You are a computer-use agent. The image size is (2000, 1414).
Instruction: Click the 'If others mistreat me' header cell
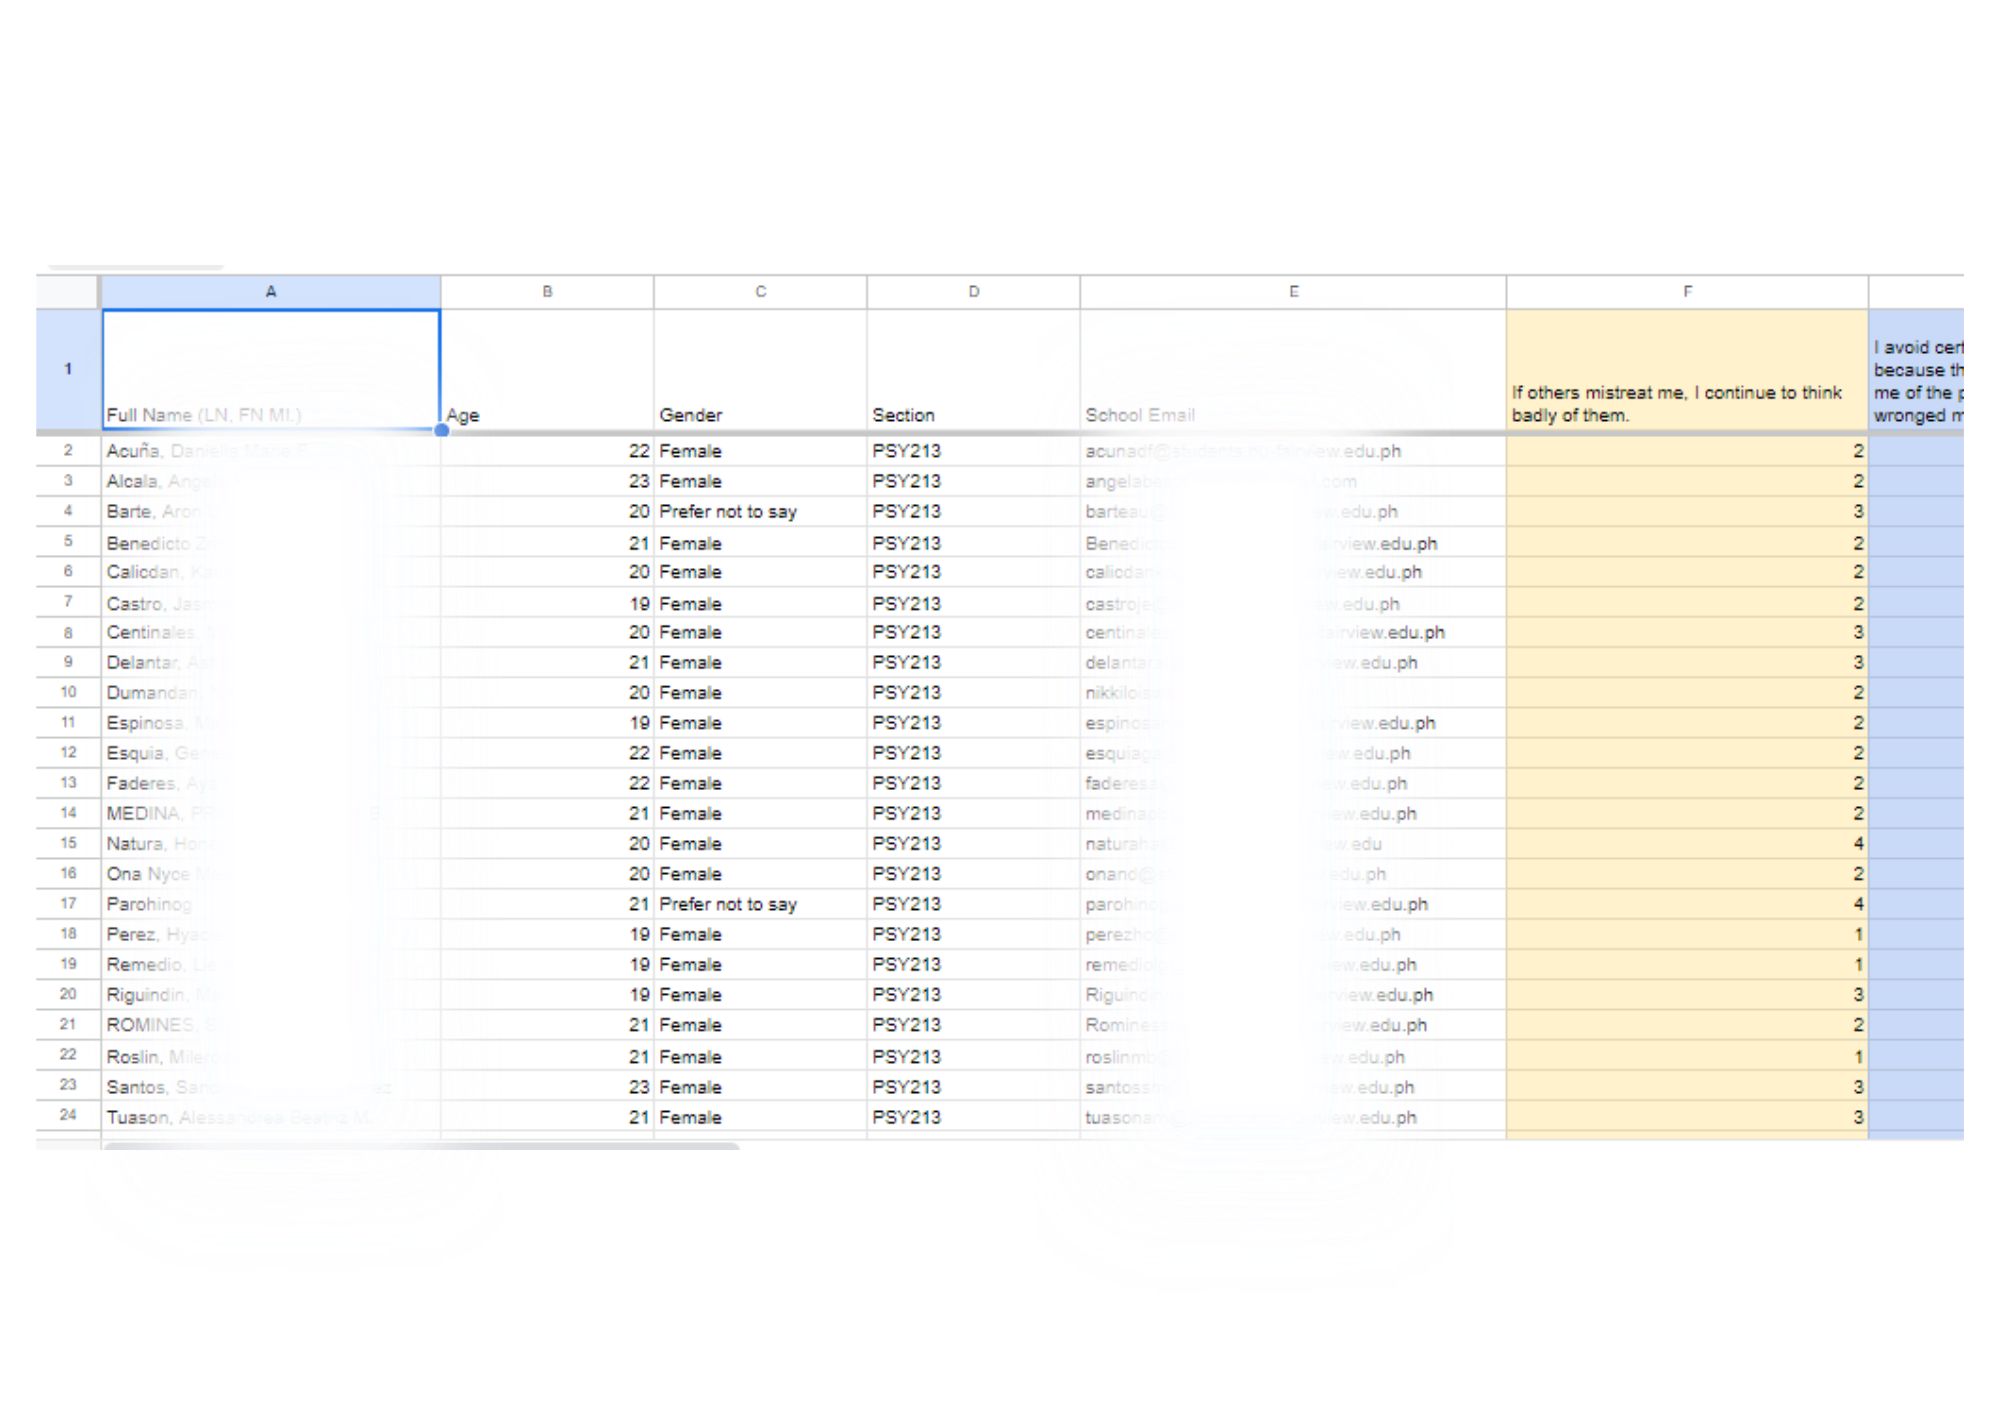point(1687,370)
